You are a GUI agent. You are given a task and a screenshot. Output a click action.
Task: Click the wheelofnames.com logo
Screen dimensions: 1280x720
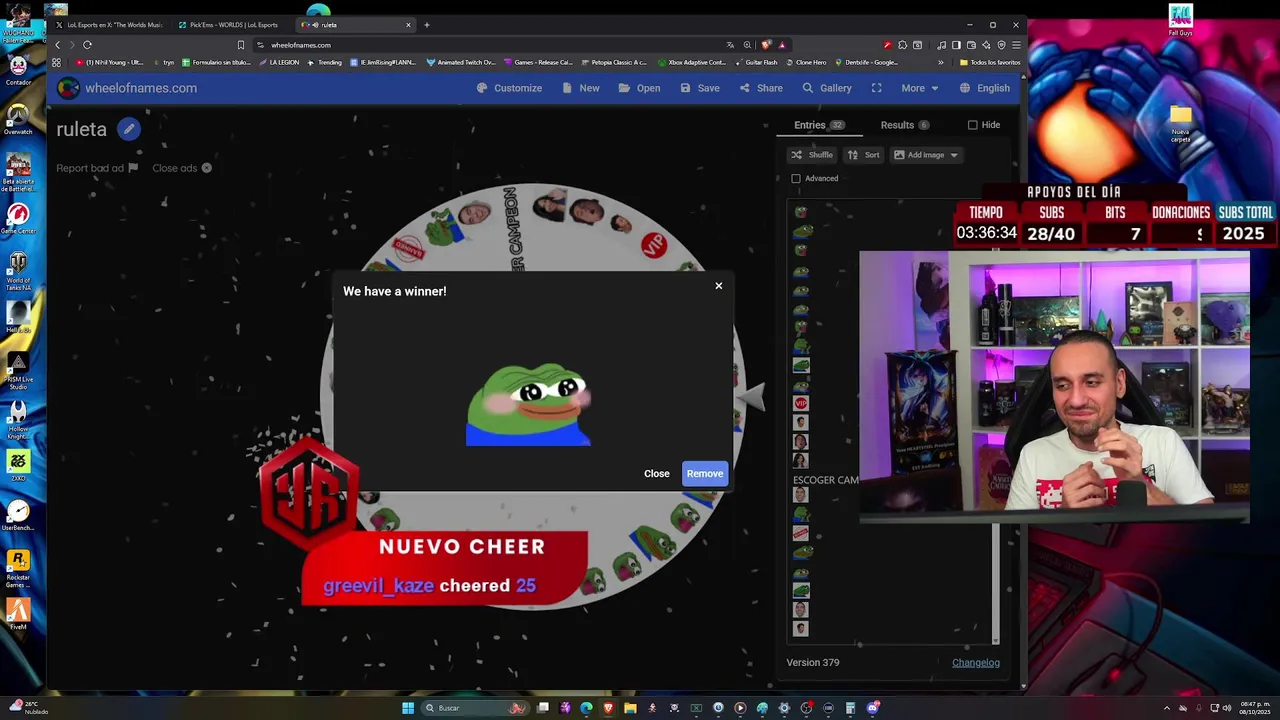coord(127,88)
